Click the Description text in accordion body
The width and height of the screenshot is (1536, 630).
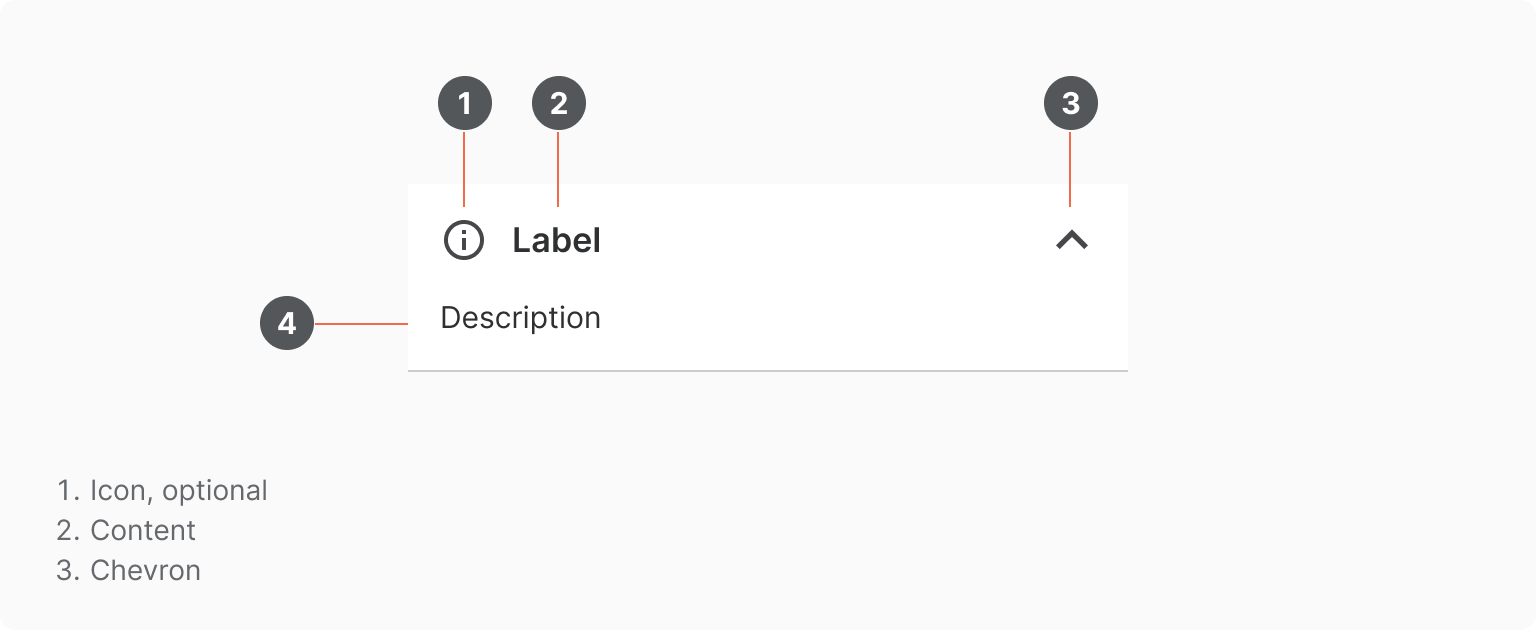click(520, 318)
